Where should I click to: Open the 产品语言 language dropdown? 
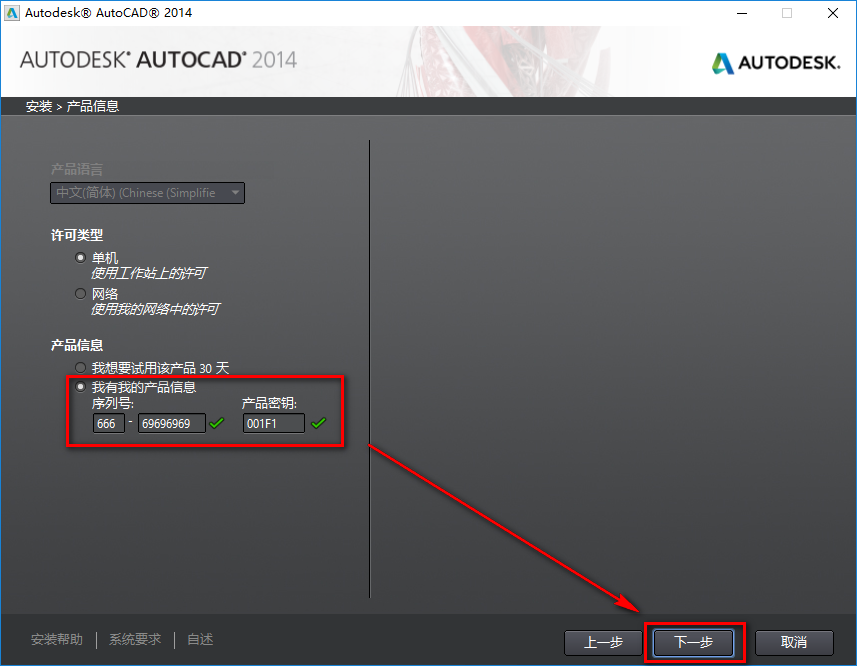point(147,193)
